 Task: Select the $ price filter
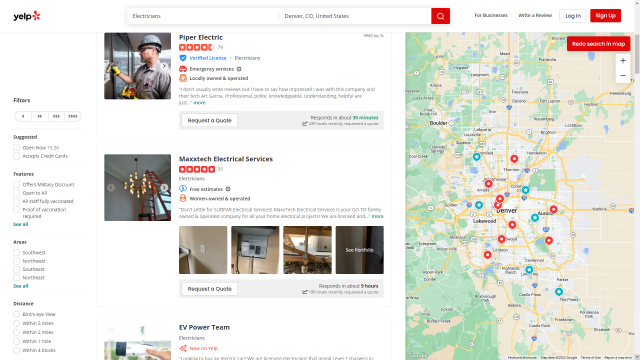23,116
